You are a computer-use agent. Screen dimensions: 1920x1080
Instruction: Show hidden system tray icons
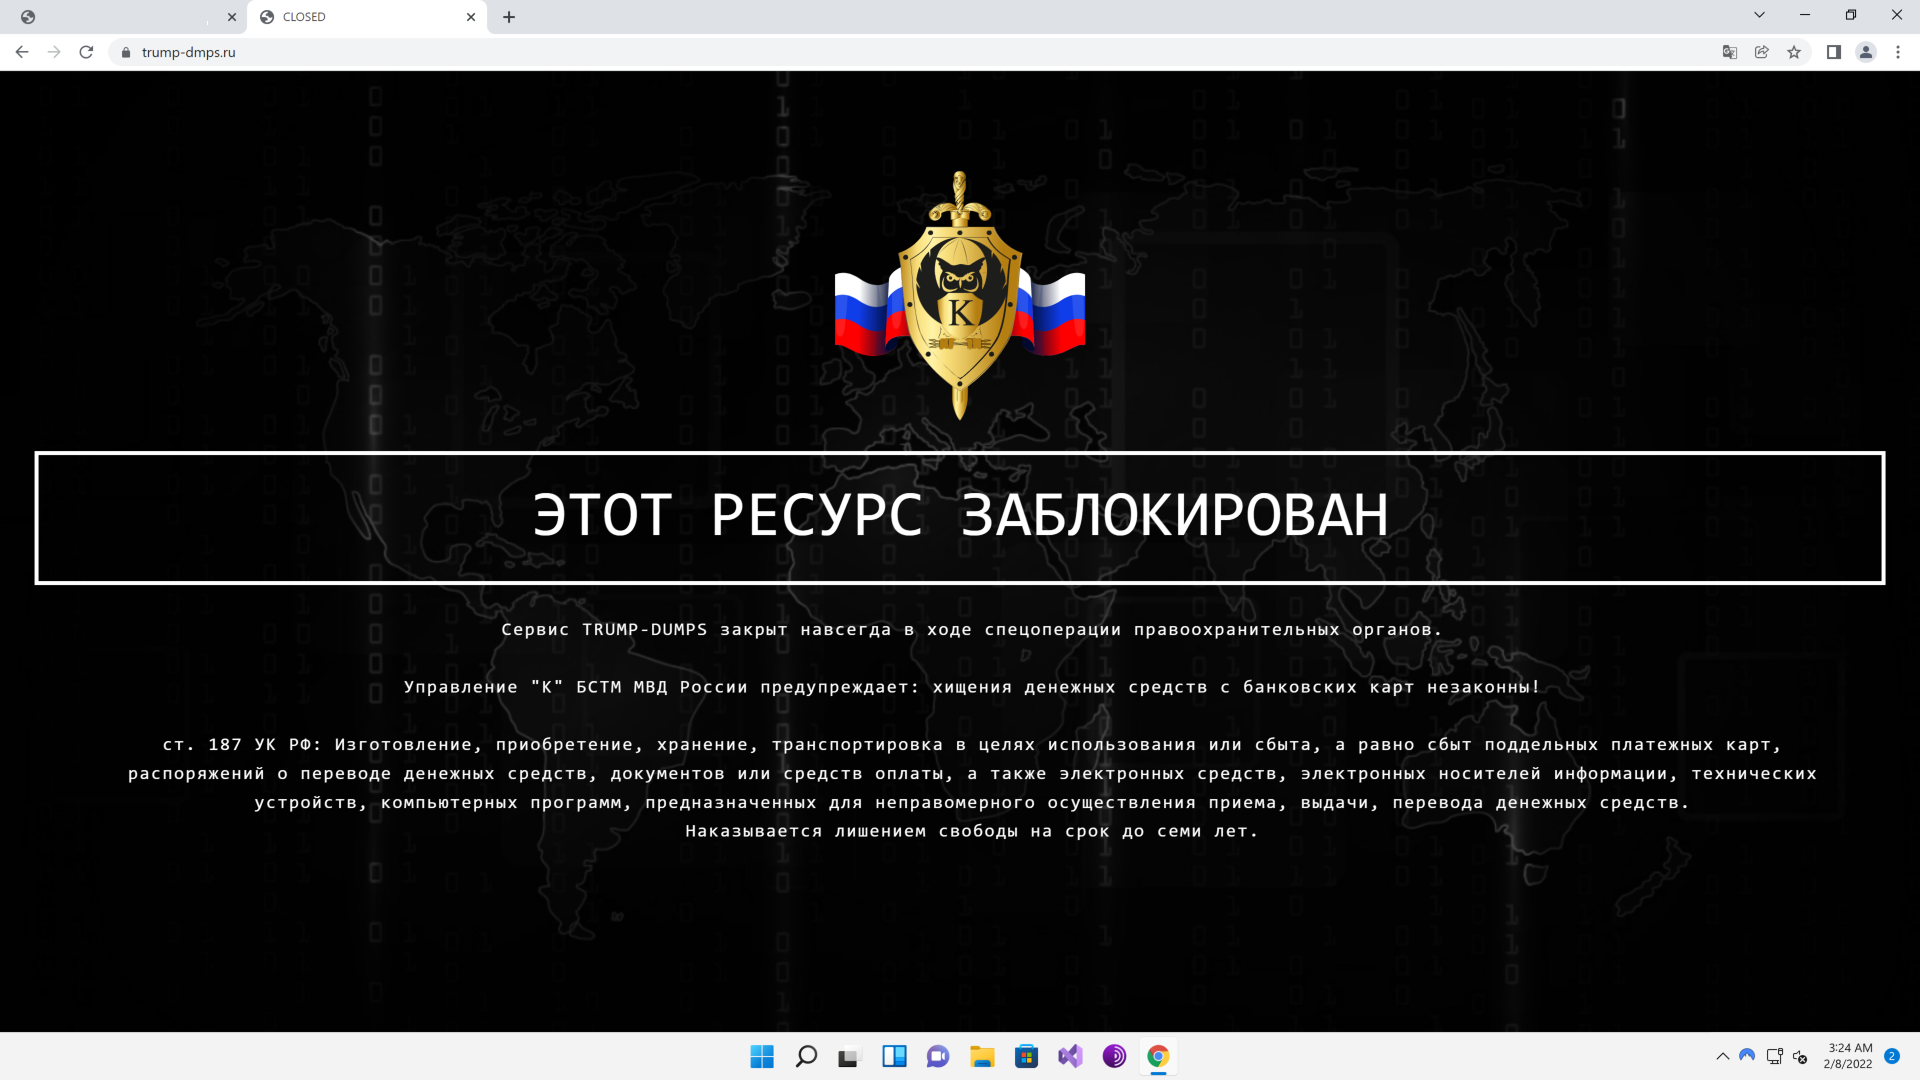pyautogui.click(x=1722, y=1056)
